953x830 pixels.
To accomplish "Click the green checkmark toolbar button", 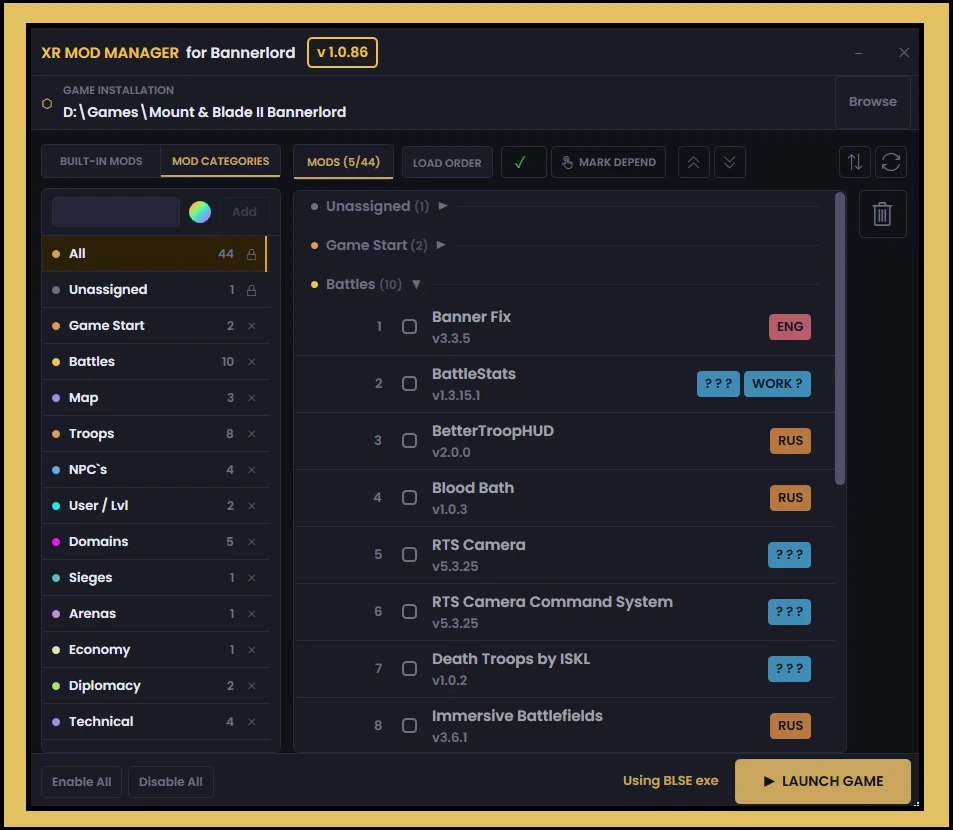I will [x=523, y=162].
